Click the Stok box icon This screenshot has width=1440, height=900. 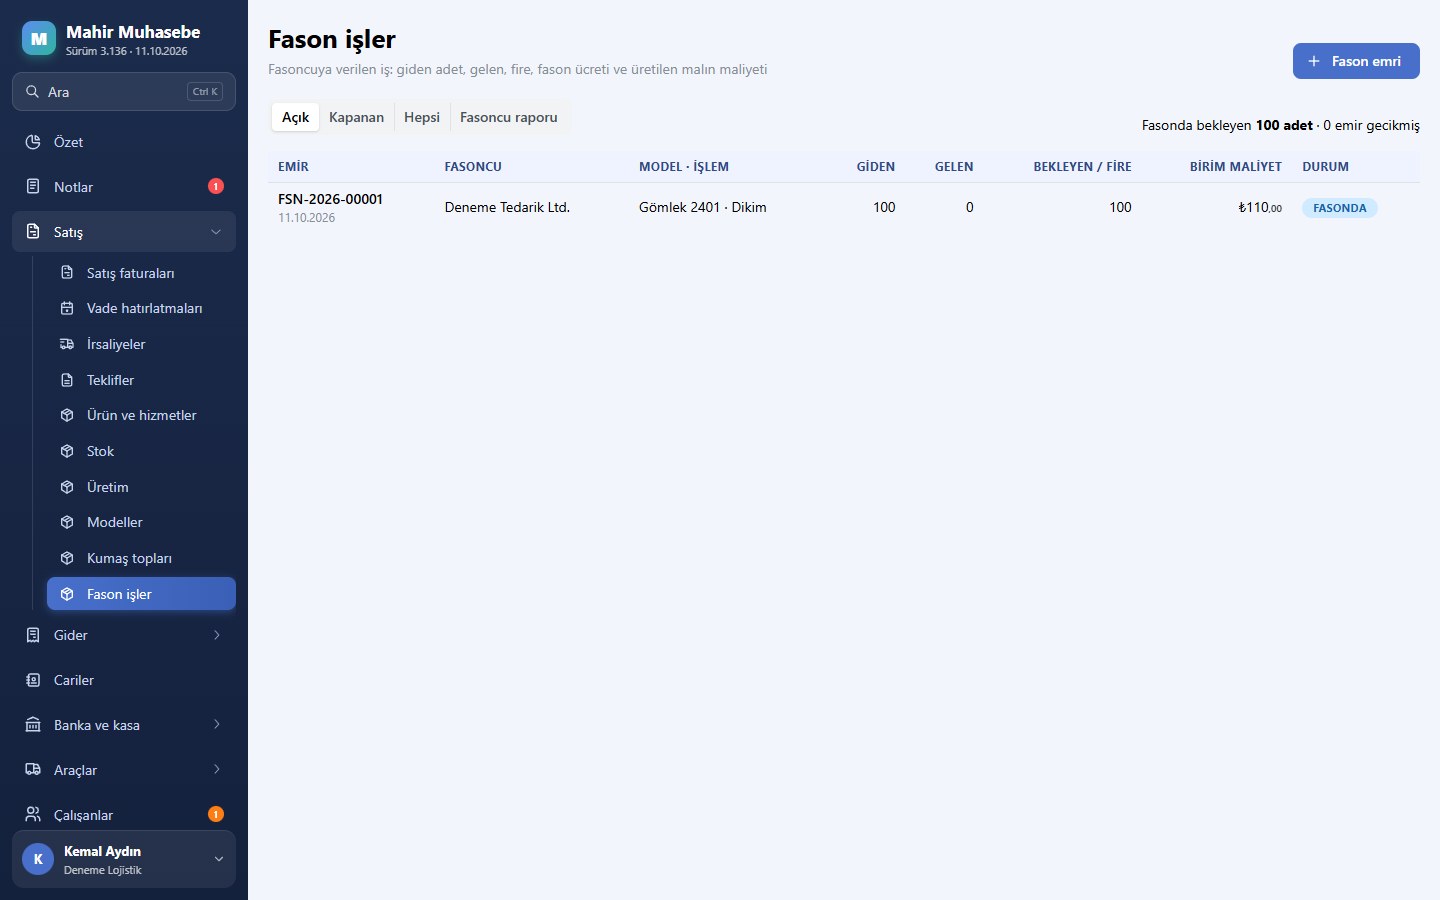67,451
